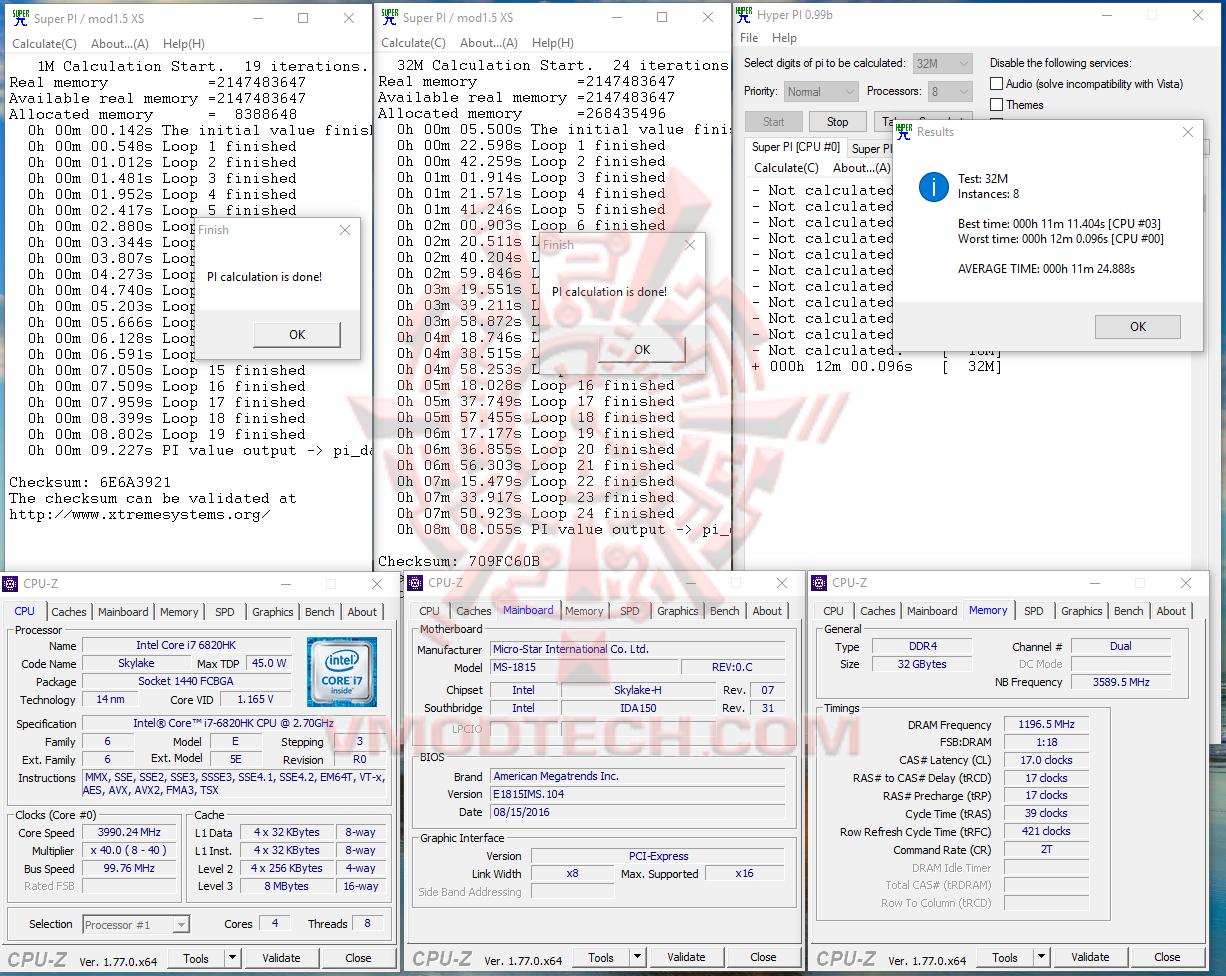Click the xtremesystems.org URL text
The height and width of the screenshot is (976, 1226).
(x=140, y=514)
